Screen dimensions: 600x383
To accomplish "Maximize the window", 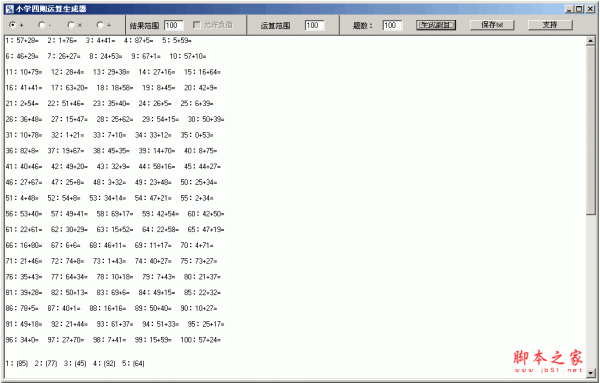I will point(579,9).
